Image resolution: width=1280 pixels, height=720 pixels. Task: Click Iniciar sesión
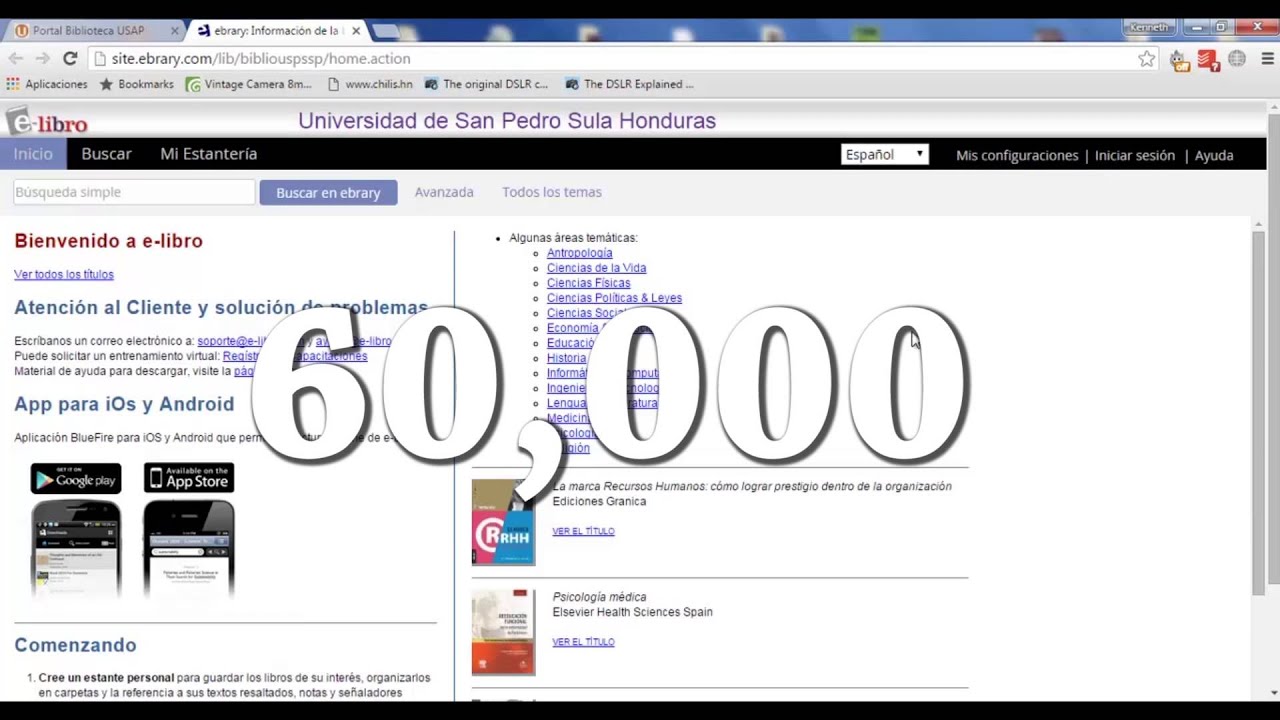pos(1135,155)
